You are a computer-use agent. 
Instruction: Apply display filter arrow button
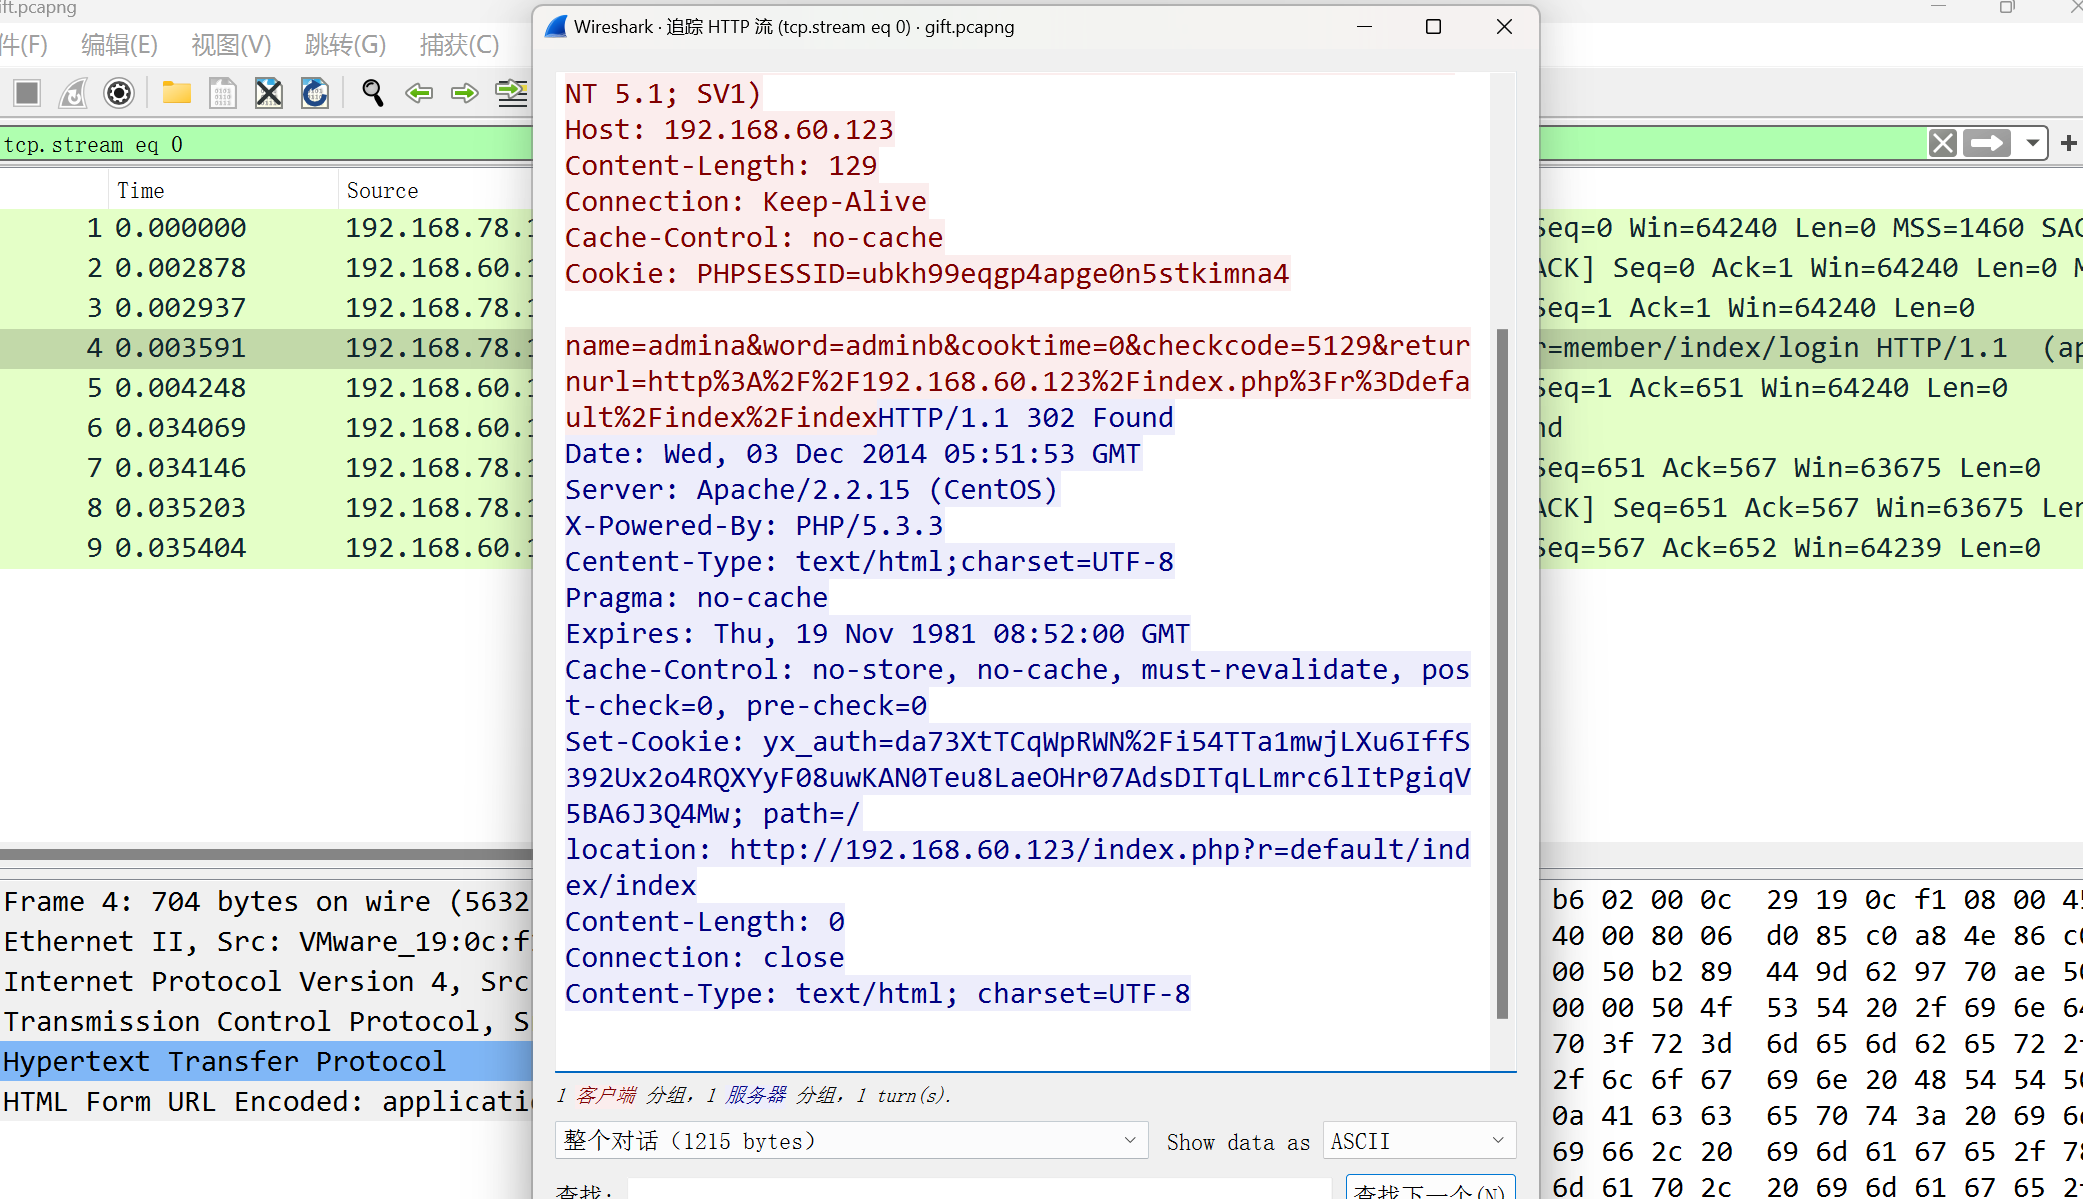[x=1987, y=143]
